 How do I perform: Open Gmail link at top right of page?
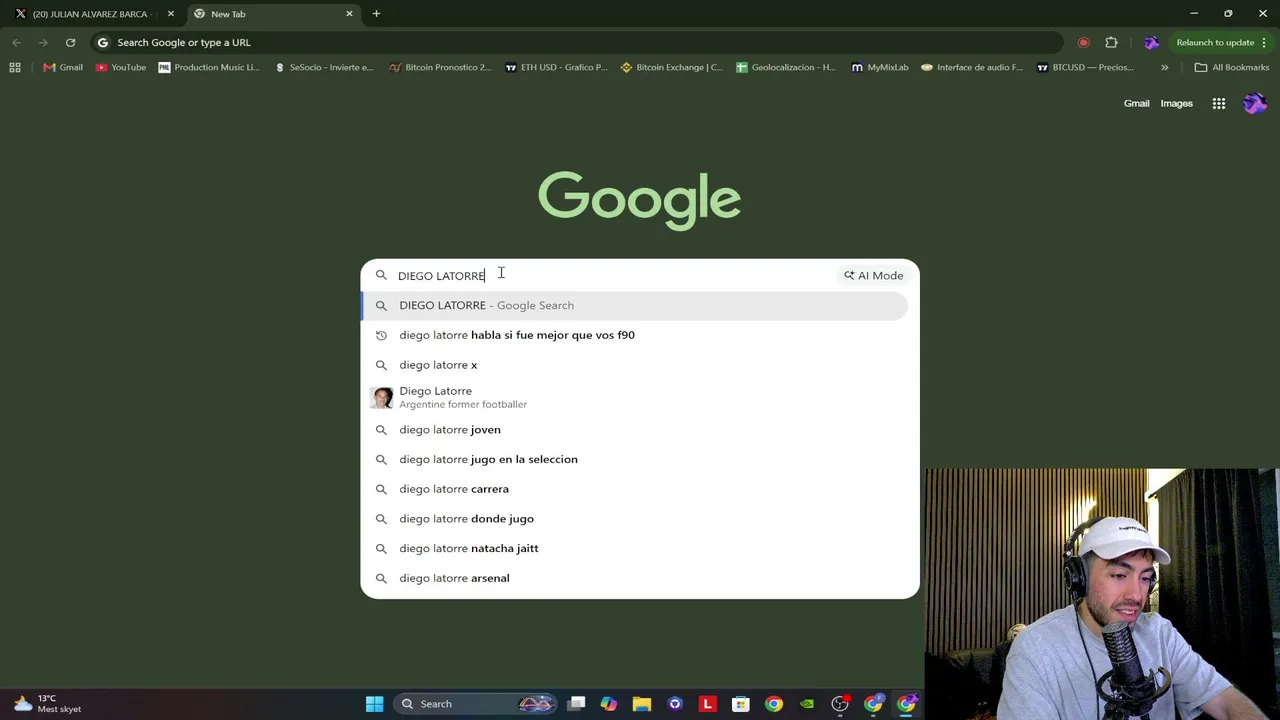click(1136, 103)
